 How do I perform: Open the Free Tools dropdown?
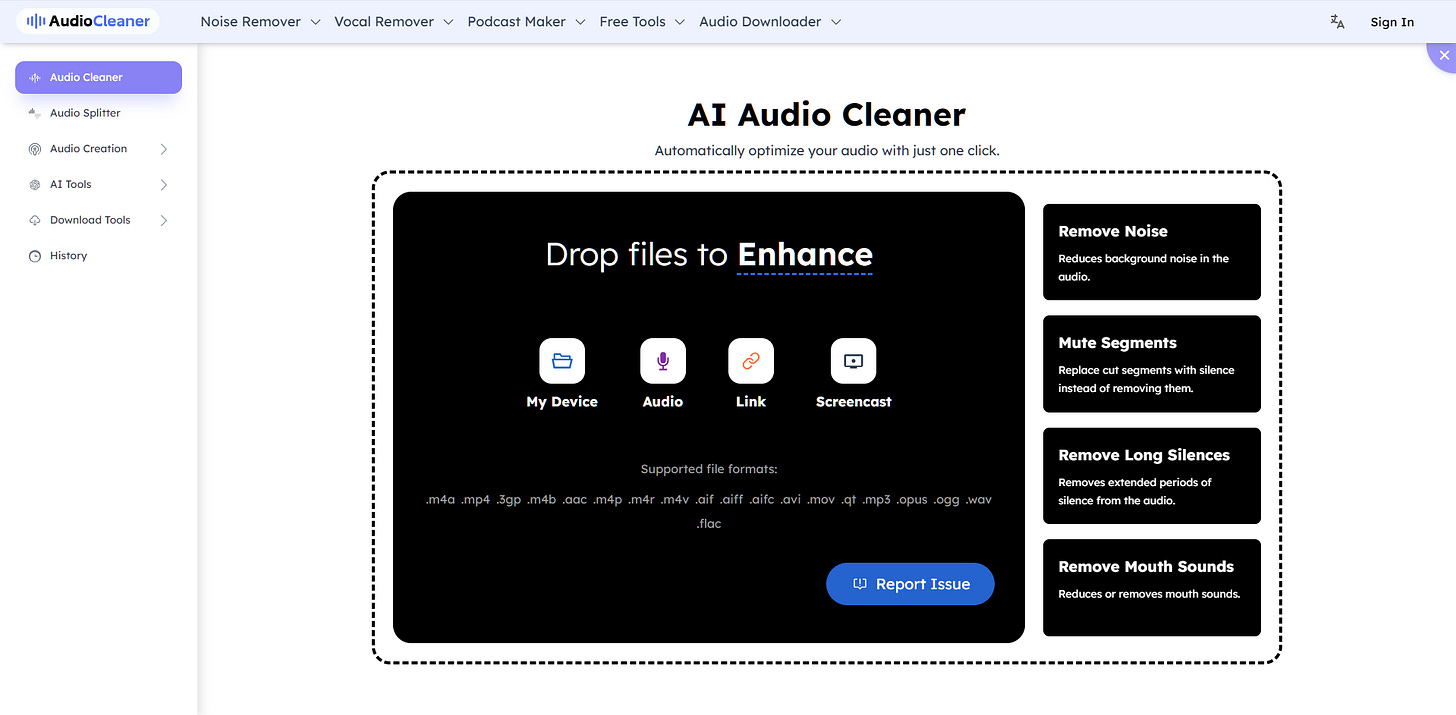pos(641,21)
